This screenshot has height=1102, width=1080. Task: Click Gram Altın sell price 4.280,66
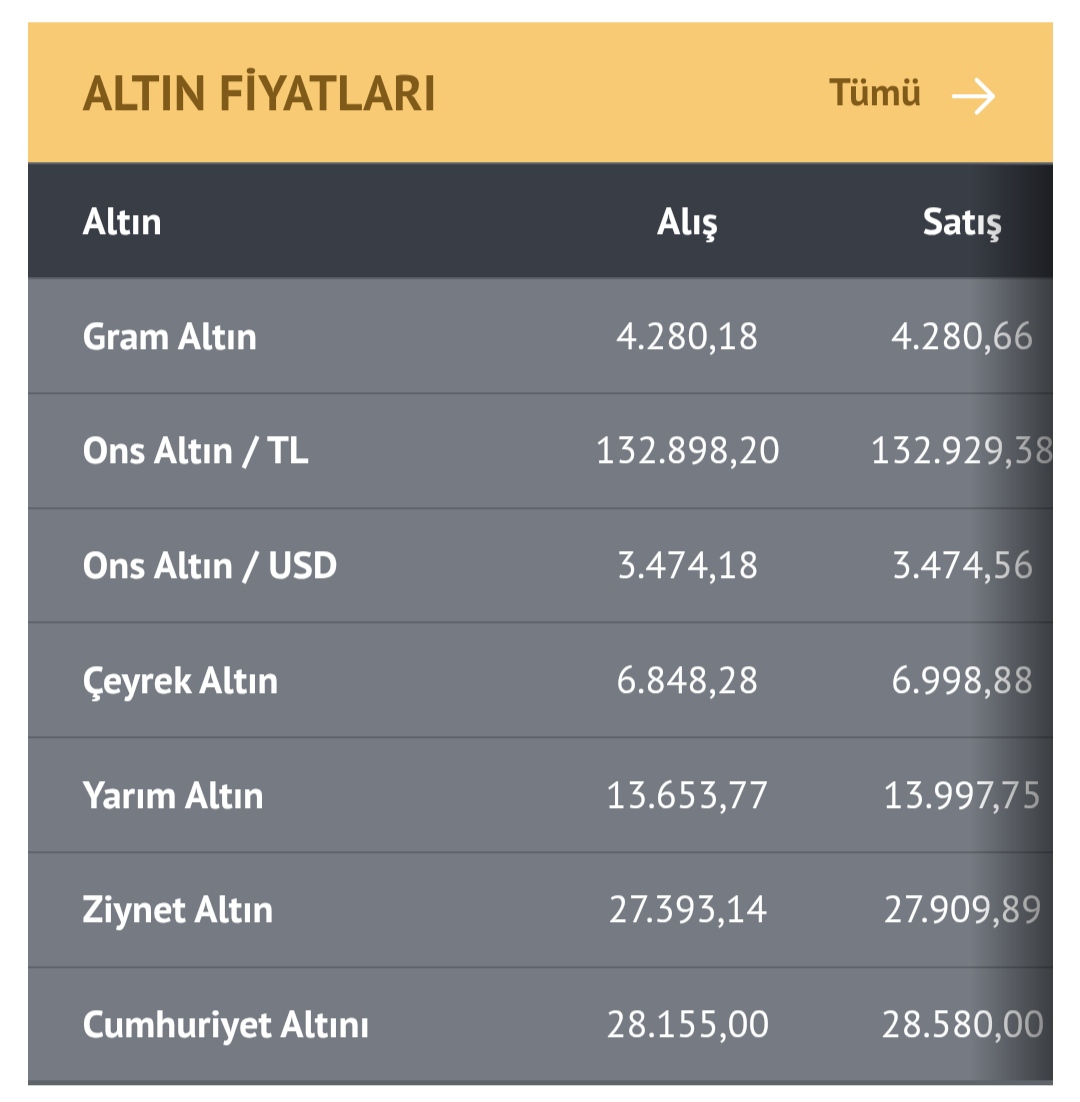click(961, 337)
